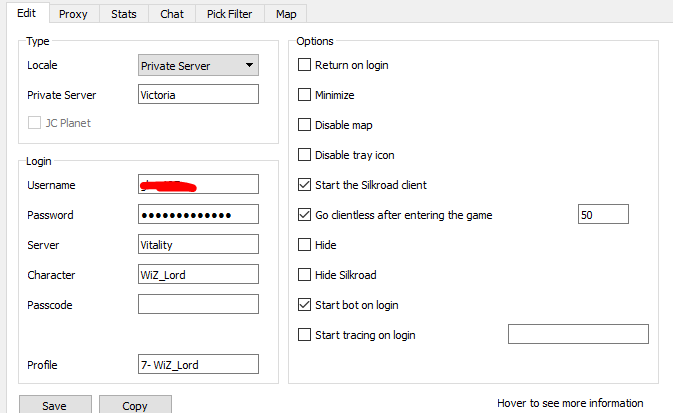The height and width of the screenshot is (413, 673).
Task: Go to the Chat tab
Action: (172, 14)
